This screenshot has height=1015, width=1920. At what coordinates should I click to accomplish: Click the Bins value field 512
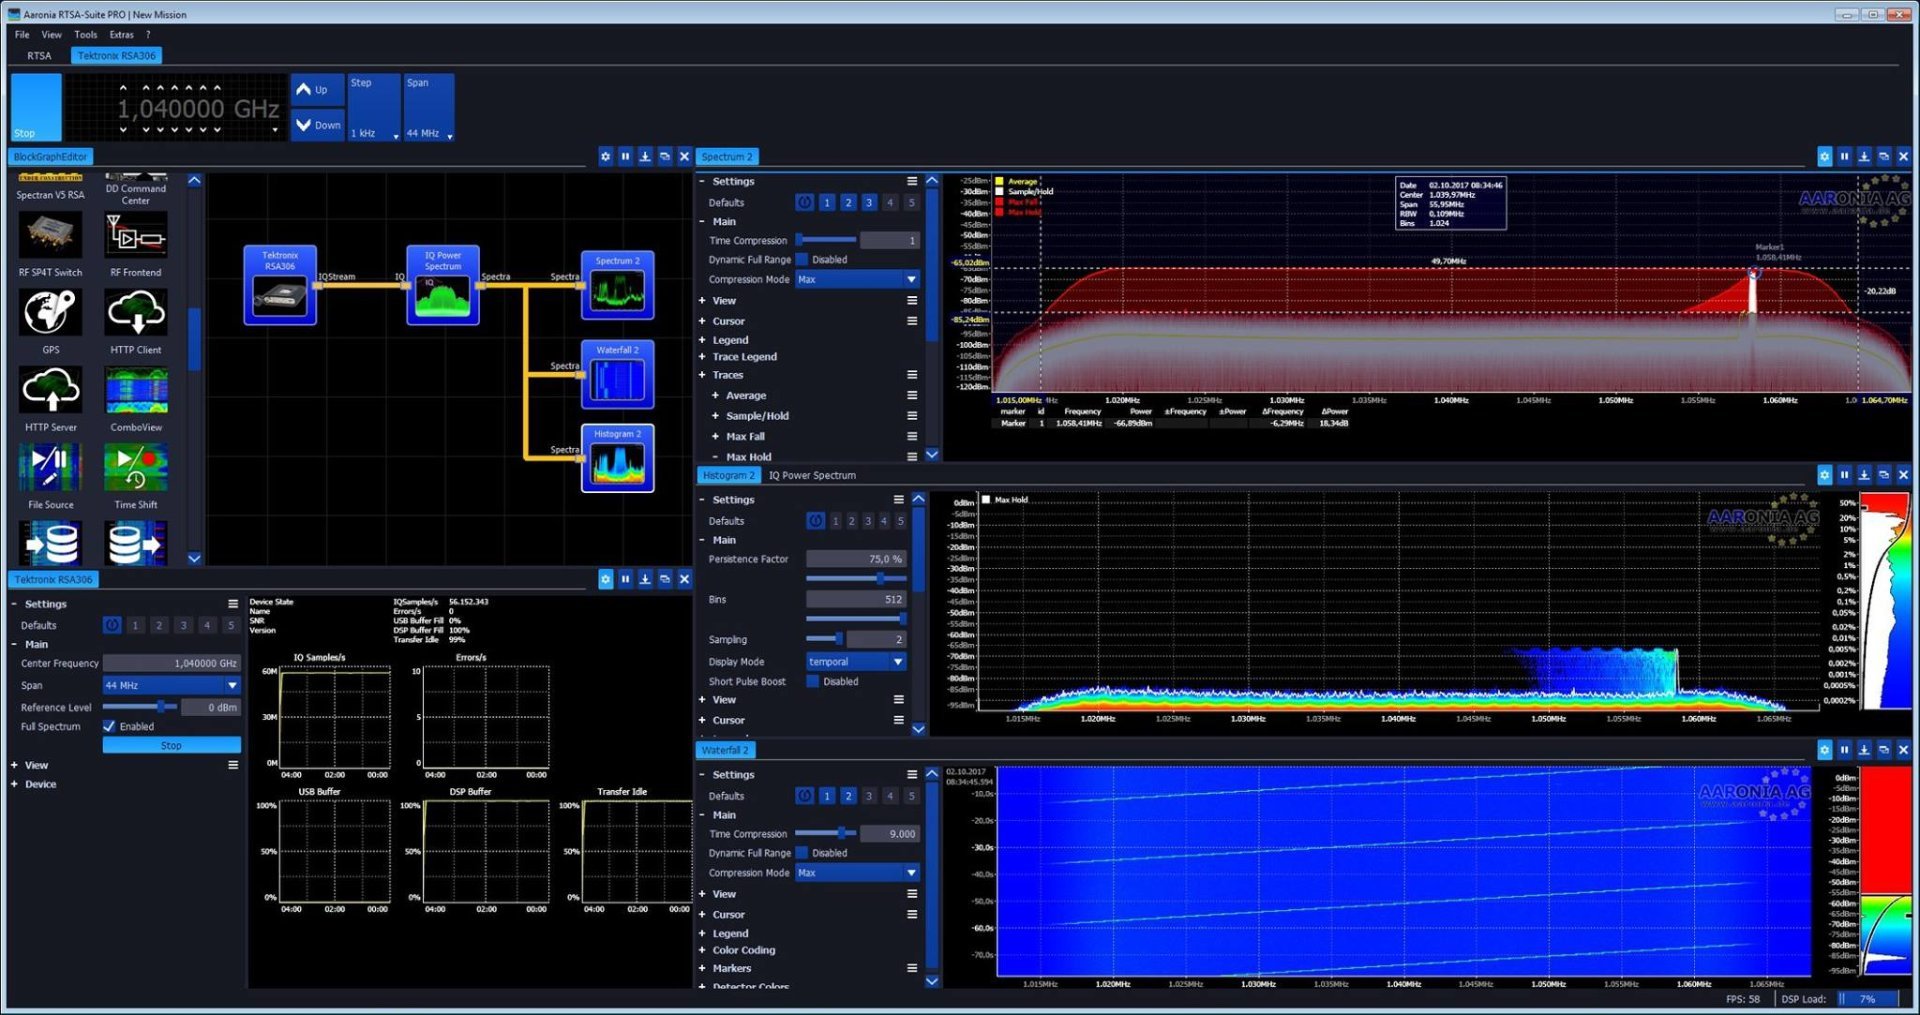(856, 599)
